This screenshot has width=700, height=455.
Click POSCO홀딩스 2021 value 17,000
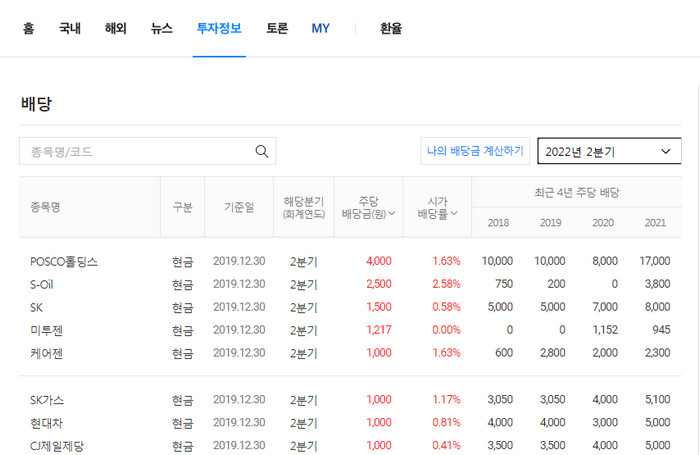(654, 261)
